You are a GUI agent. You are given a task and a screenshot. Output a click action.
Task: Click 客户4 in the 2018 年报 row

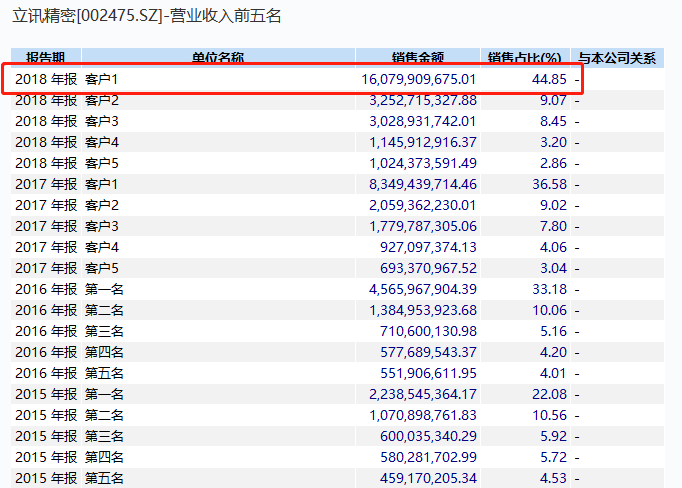tap(101, 142)
